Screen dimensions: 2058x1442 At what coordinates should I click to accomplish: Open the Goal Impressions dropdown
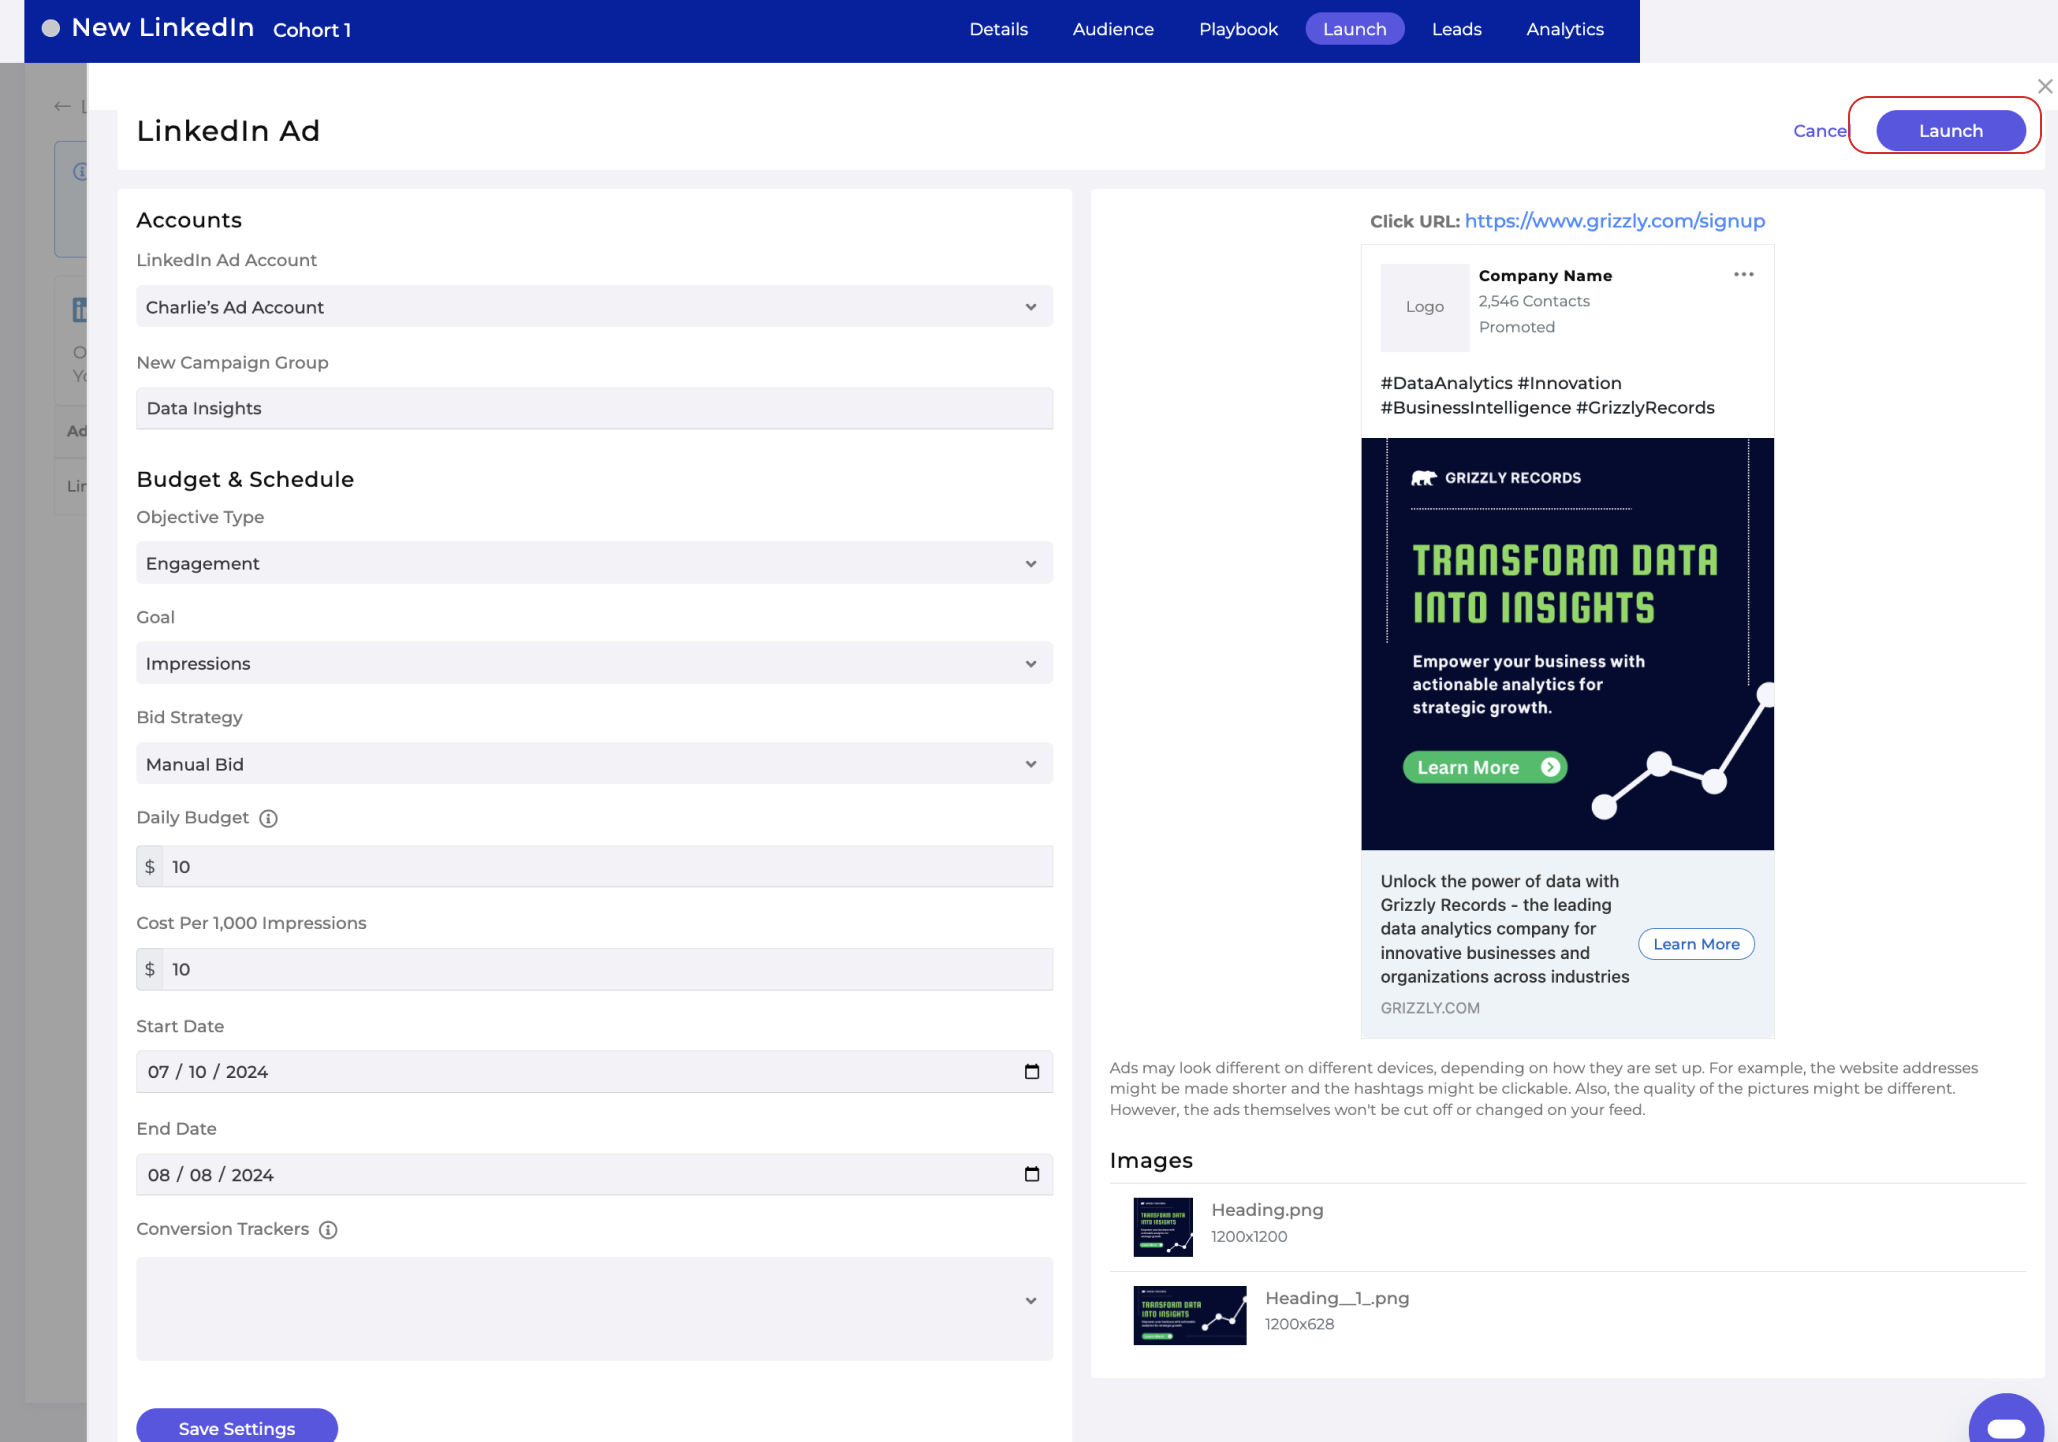[x=594, y=663]
